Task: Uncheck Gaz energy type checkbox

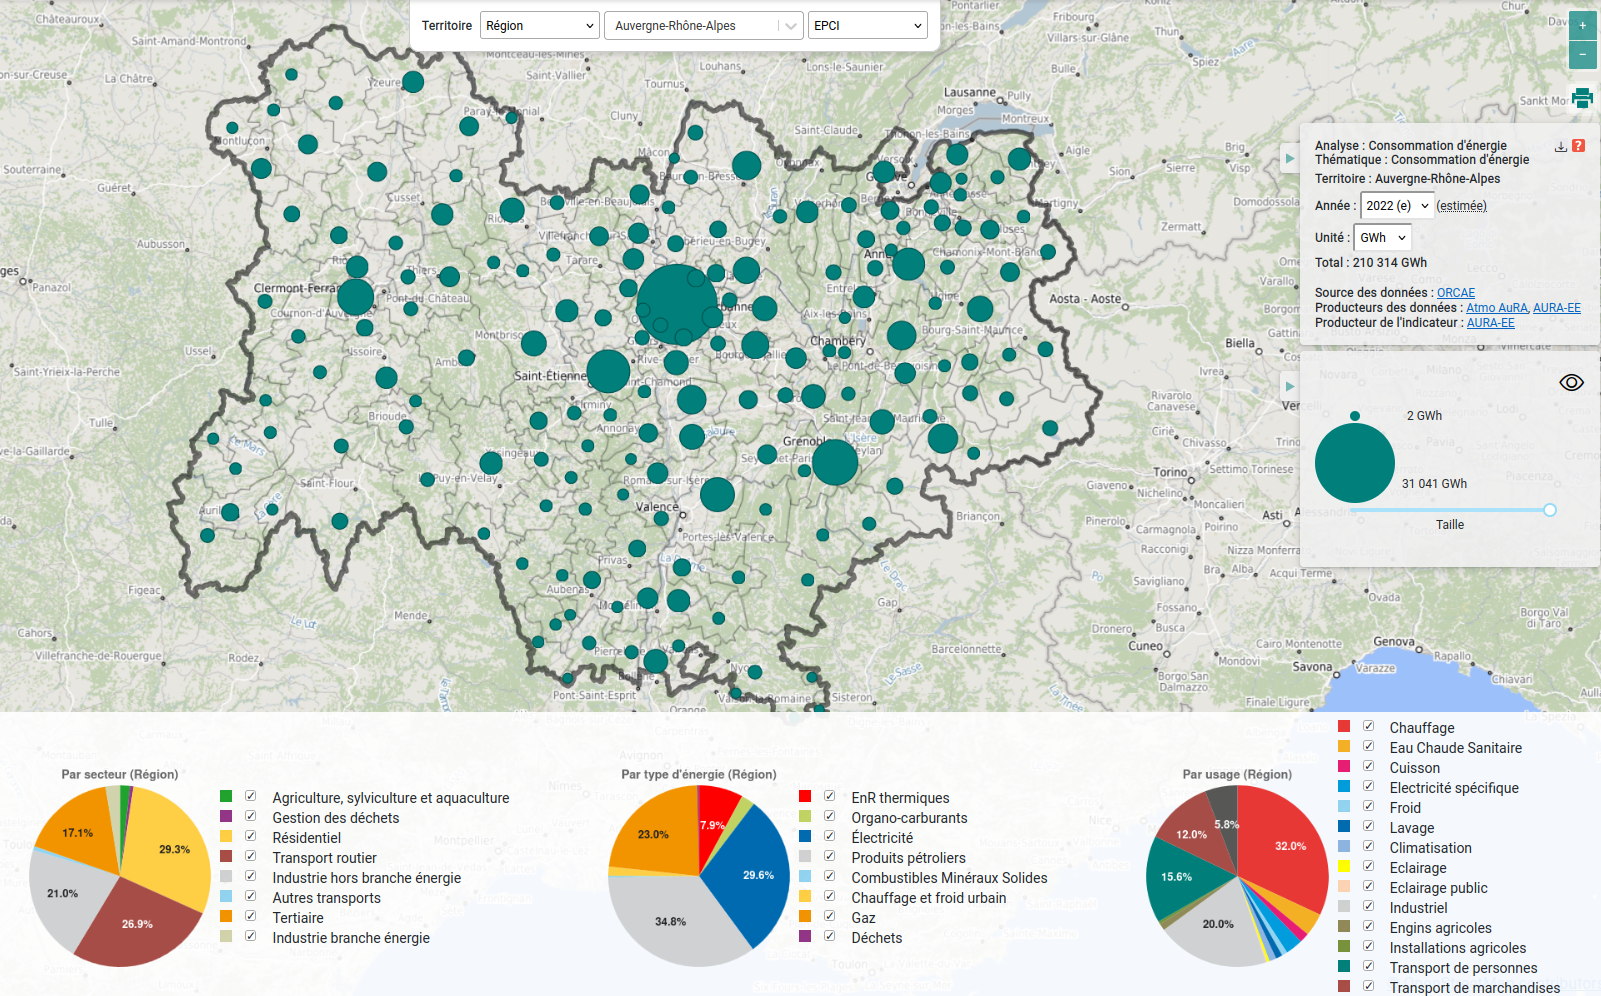Action: 829,916
